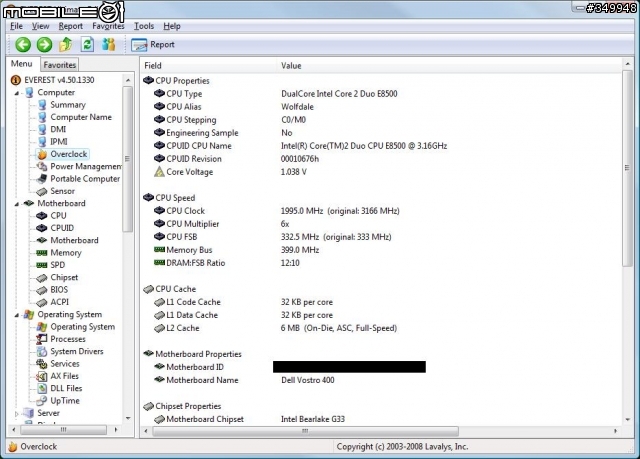
Task: Collapse the Operating System tree group
Action: [x=16, y=315]
